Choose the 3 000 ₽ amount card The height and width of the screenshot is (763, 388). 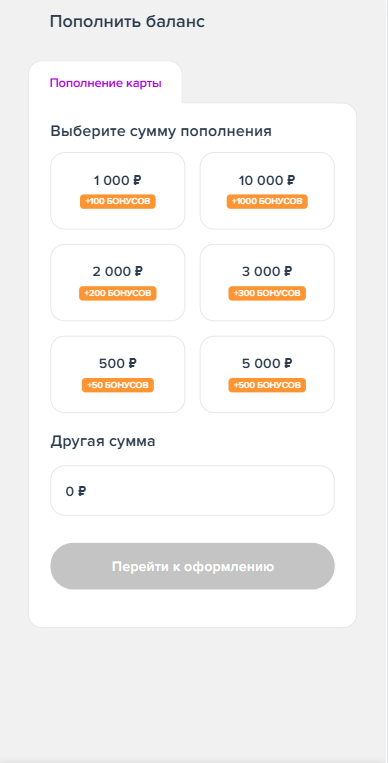coord(267,283)
